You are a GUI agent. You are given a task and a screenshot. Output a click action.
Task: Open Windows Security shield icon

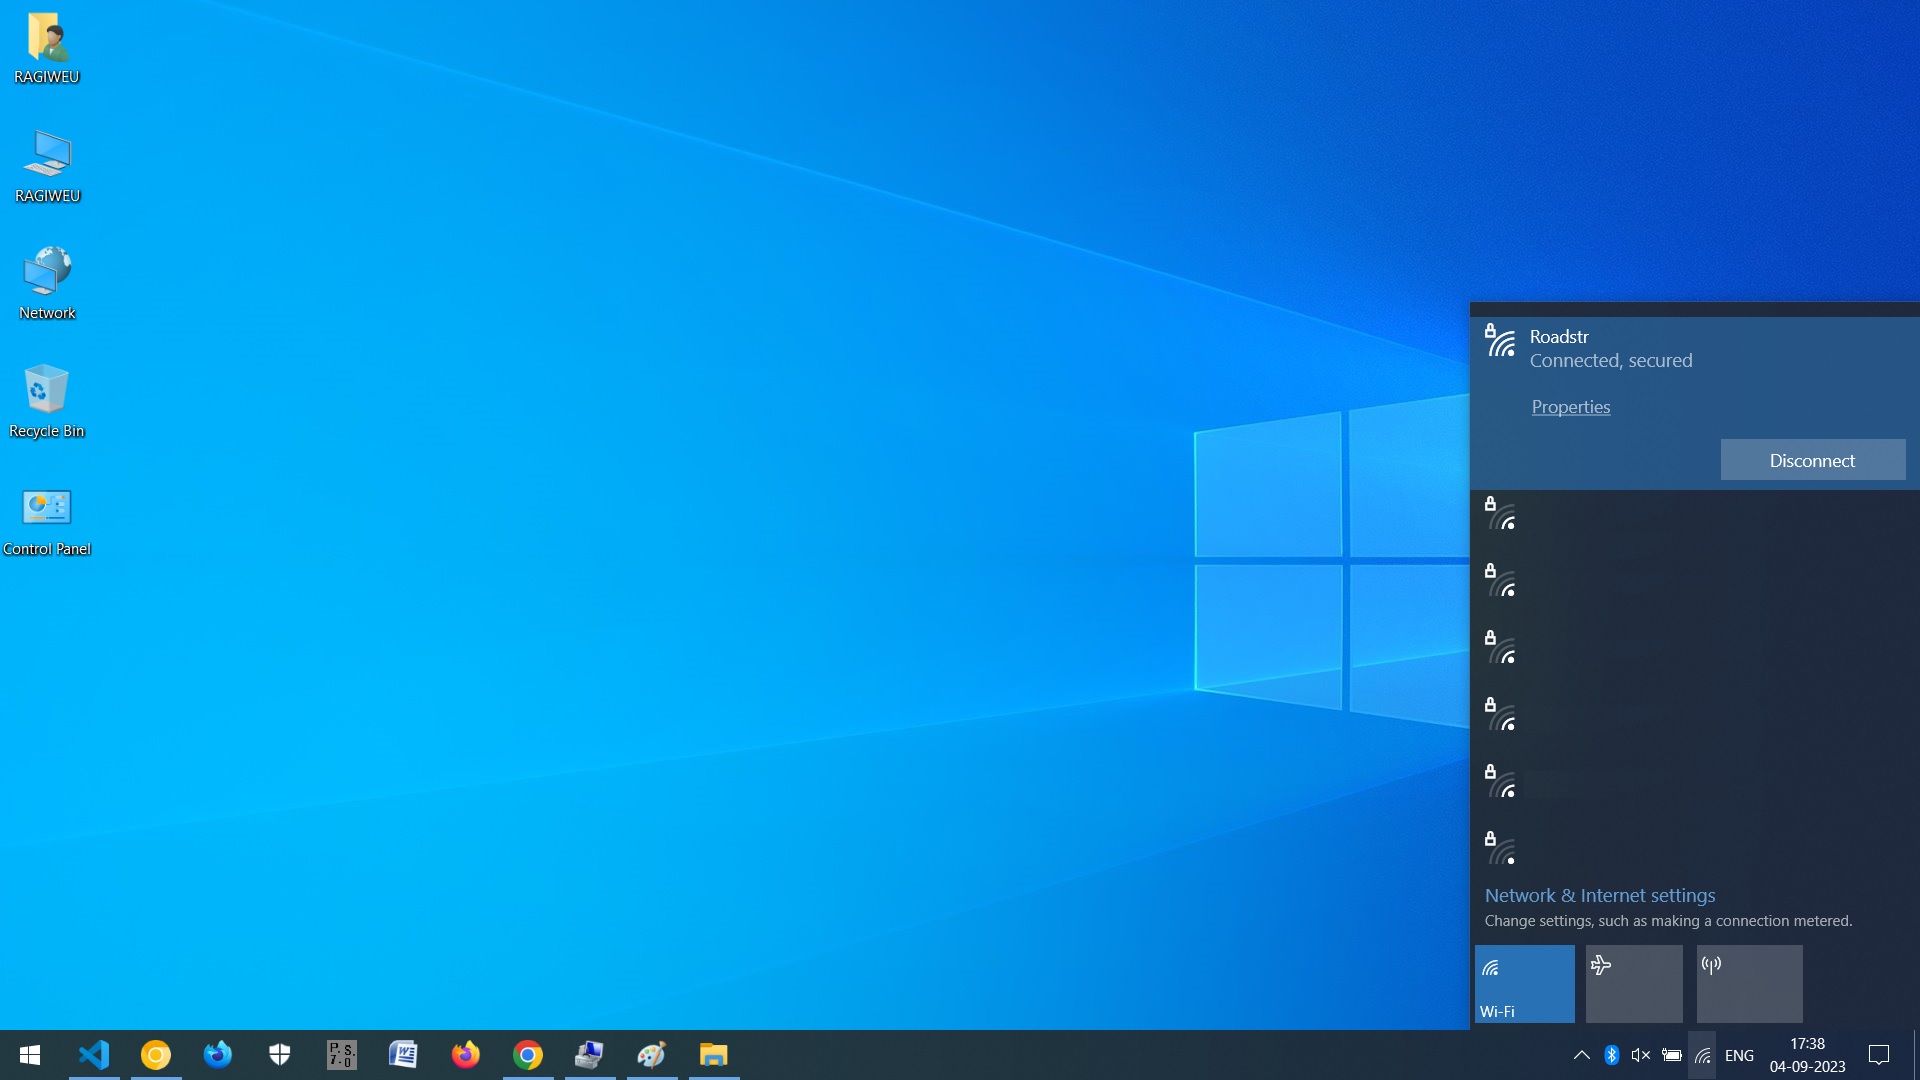point(280,1055)
